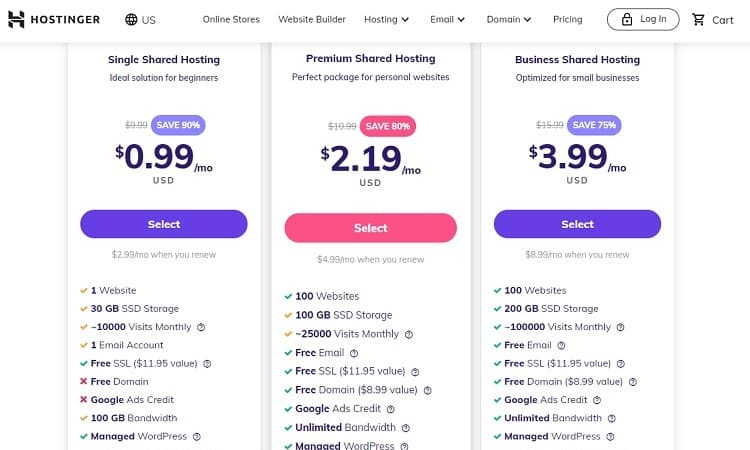Expand the Domain dropdown menu
The image size is (750, 450).
(x=509, y=20)
